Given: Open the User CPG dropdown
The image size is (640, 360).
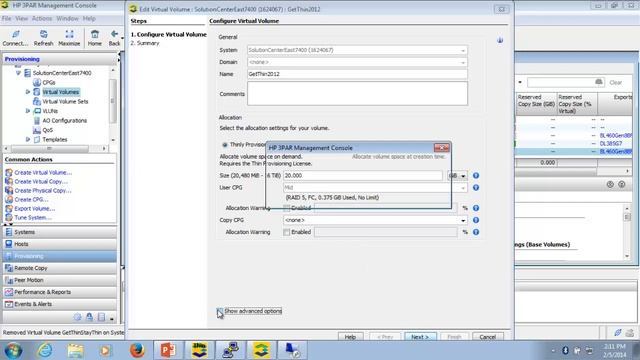Looking at the screenshot, I should 375,188.
